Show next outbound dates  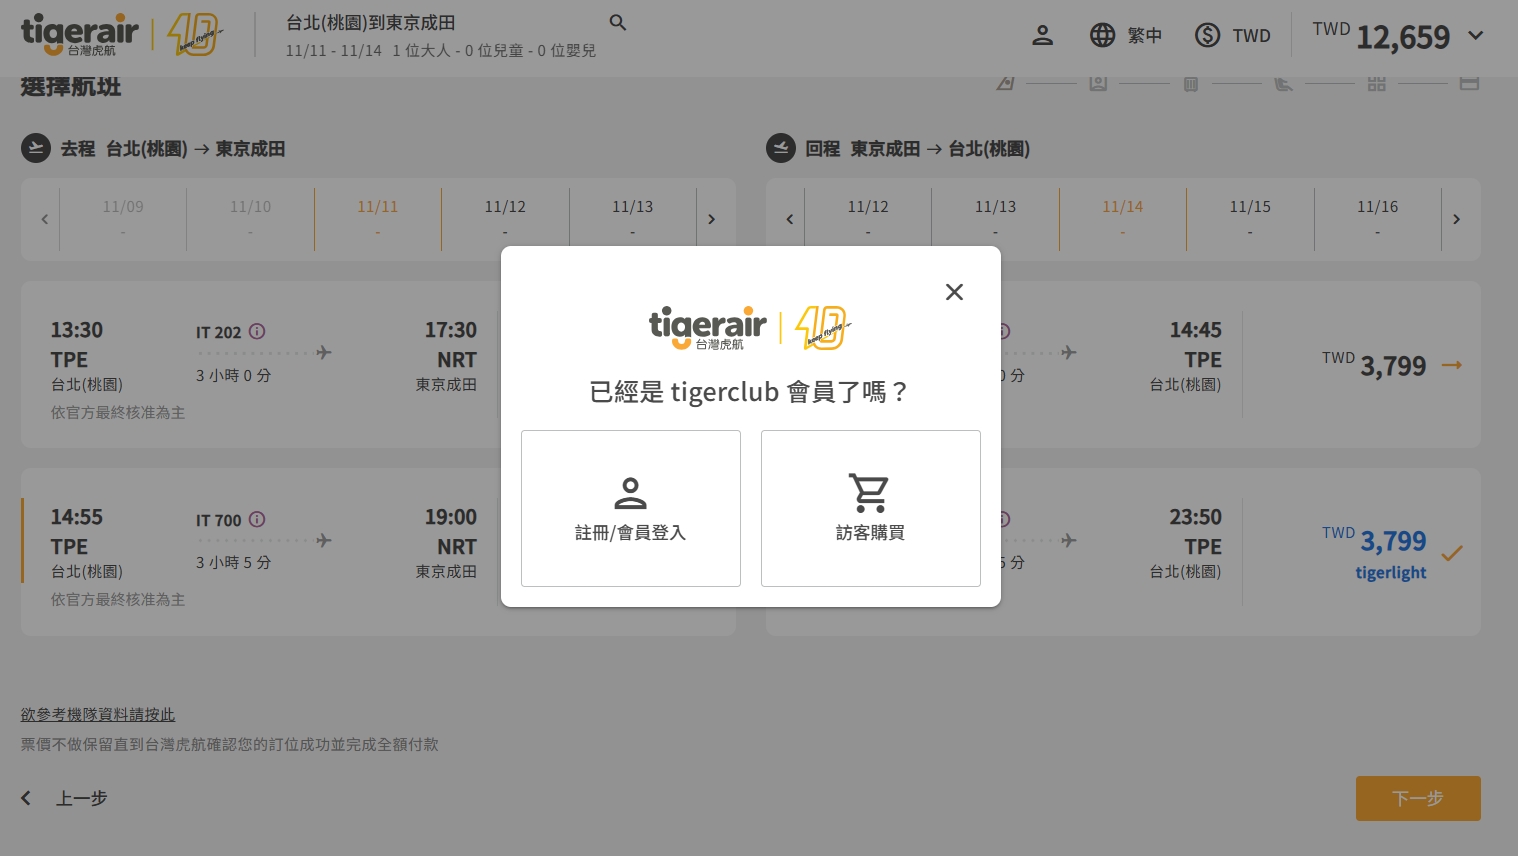point(711,219)
